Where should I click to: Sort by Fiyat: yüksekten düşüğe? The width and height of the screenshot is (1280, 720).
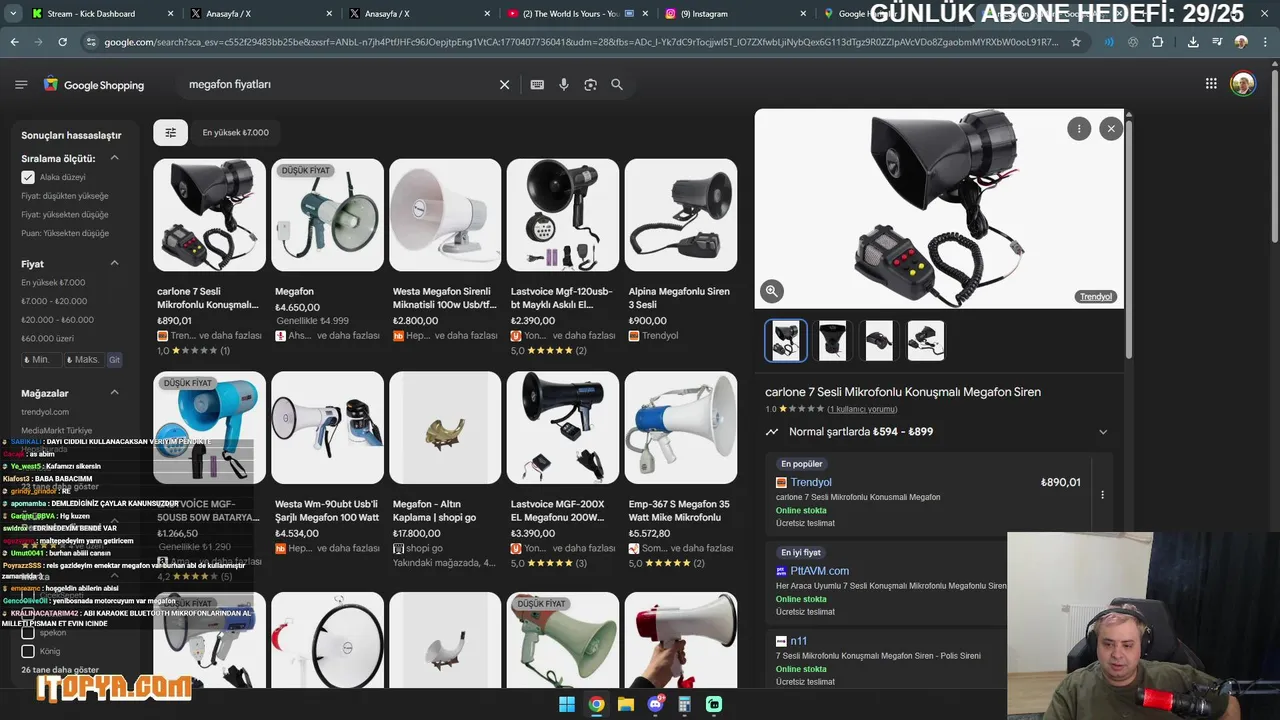[65, 214]
